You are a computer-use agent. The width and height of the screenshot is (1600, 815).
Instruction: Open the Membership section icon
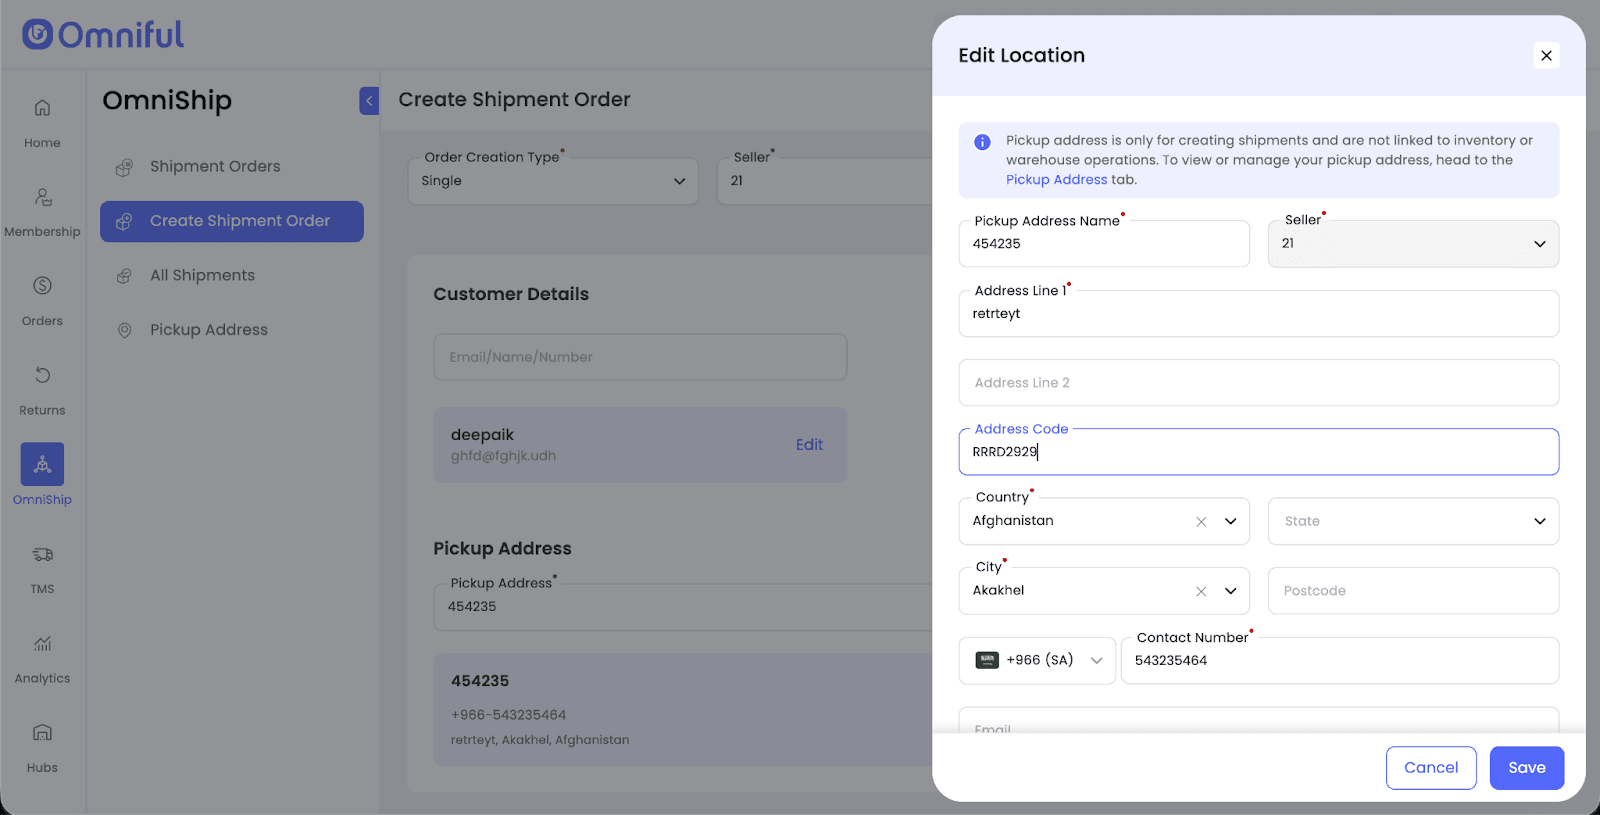(x=42, y=197)
